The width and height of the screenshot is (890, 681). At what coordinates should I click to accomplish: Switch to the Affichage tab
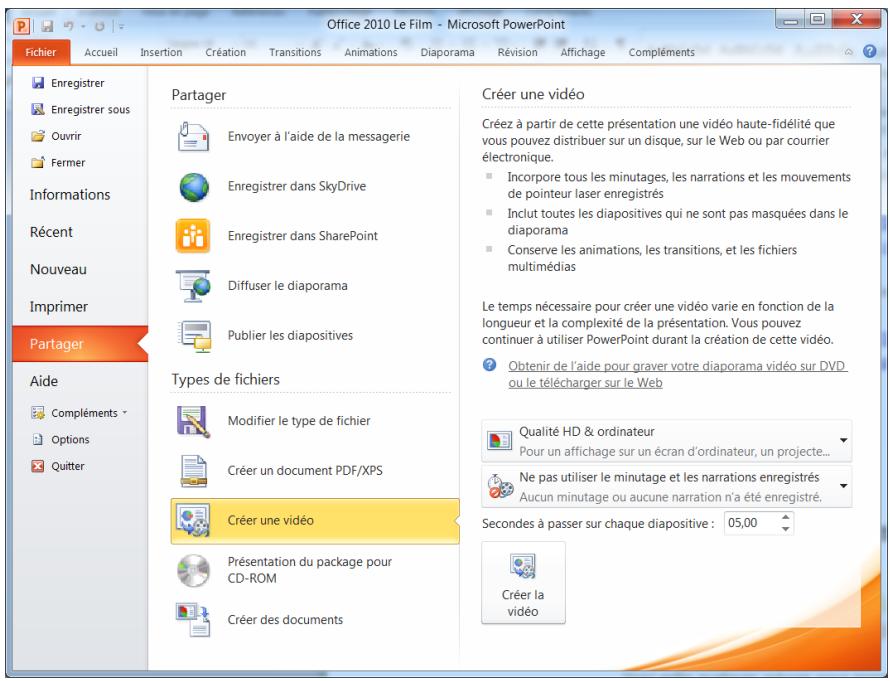click(582, 52)
